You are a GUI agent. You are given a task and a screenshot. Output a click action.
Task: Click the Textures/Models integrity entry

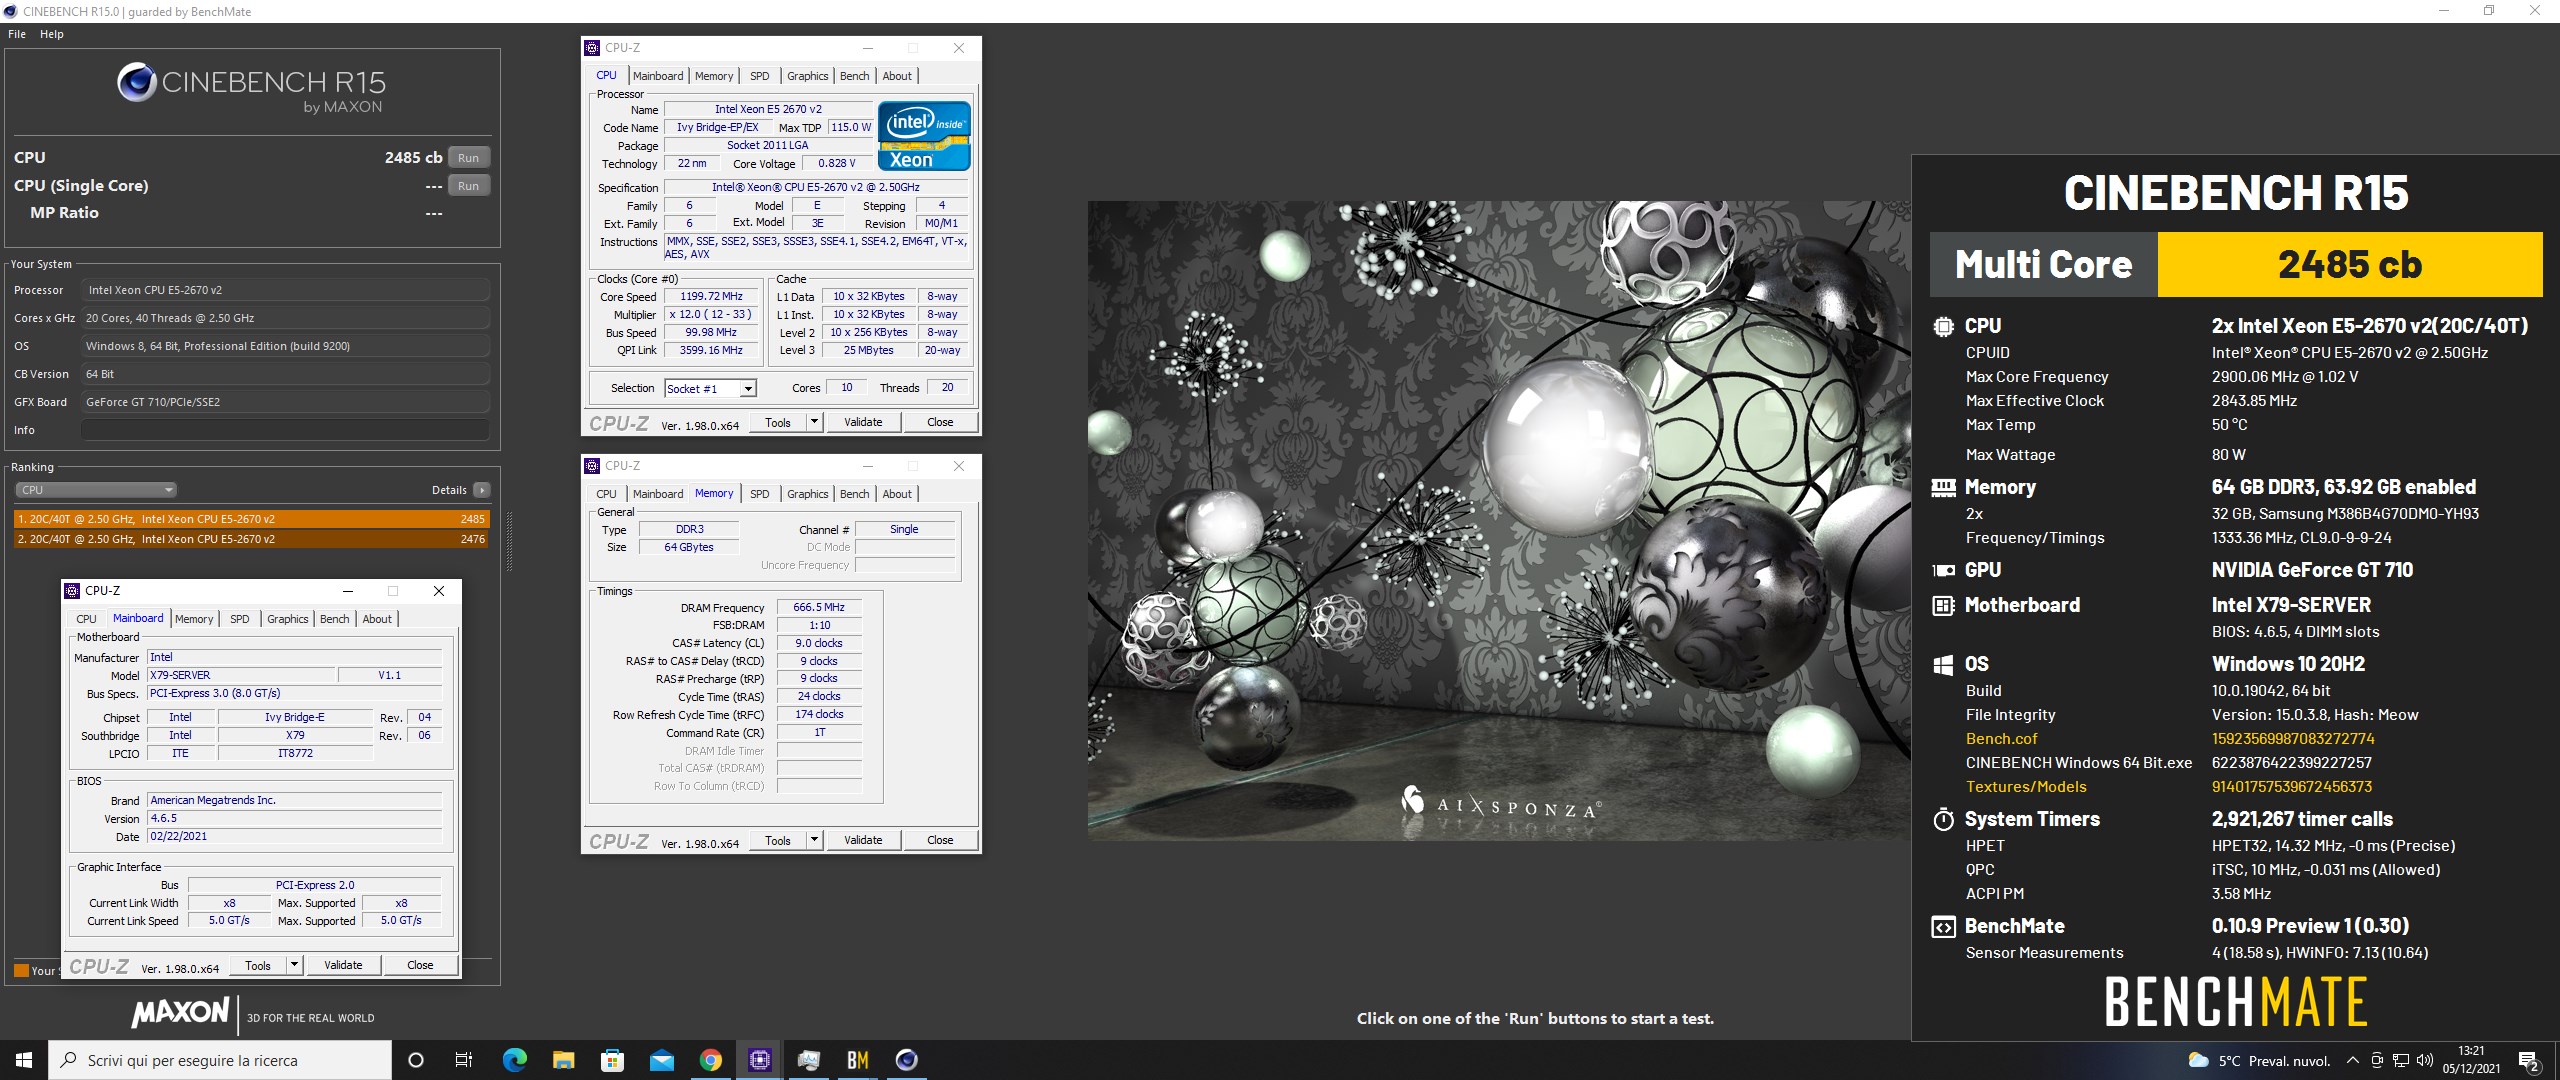(x=2026, y=787)
